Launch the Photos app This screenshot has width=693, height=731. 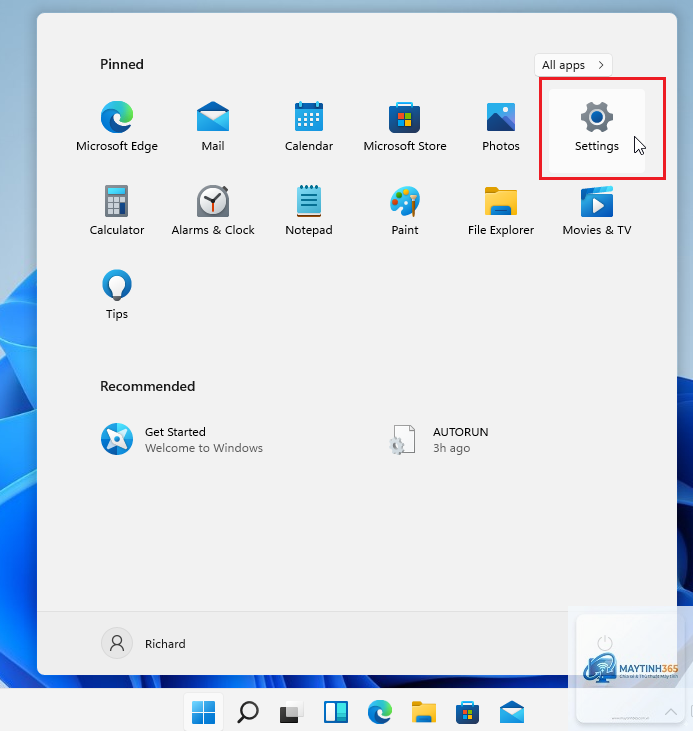pos(501,126)
